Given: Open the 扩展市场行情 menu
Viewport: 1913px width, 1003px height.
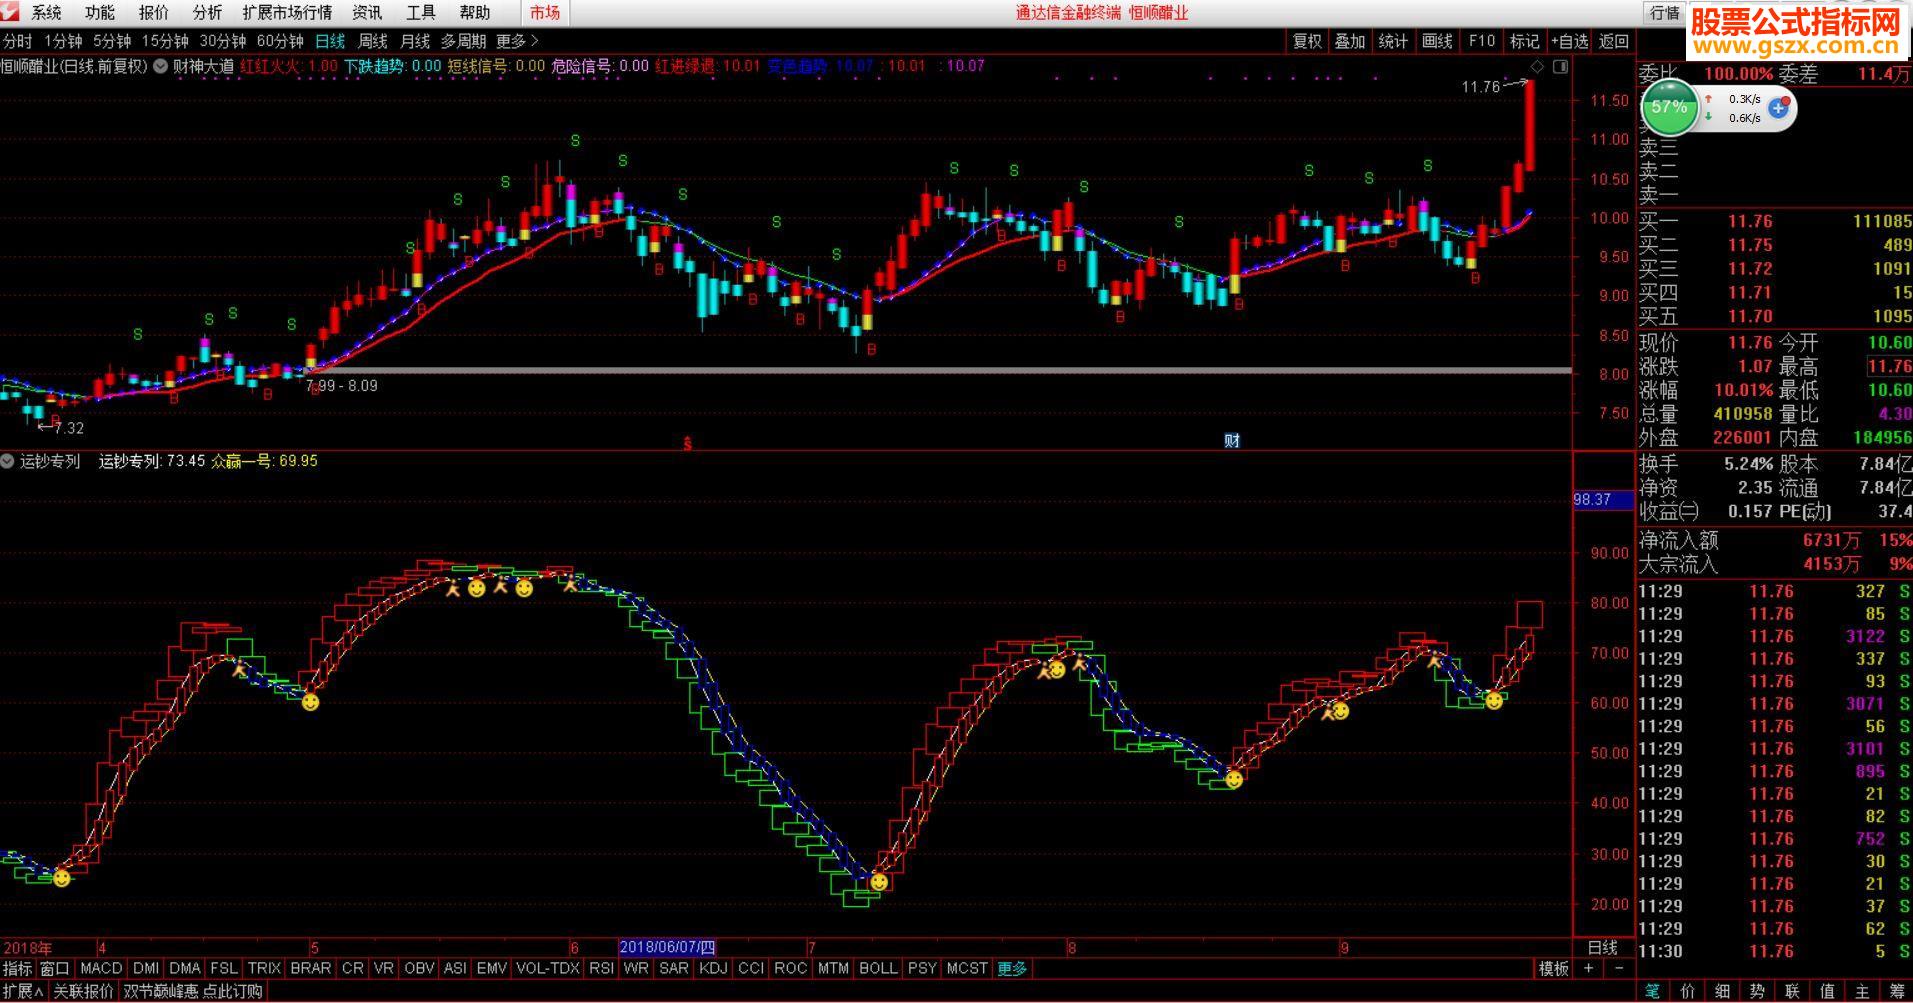Looking at the screenshot, I should (x=287, y=13).
